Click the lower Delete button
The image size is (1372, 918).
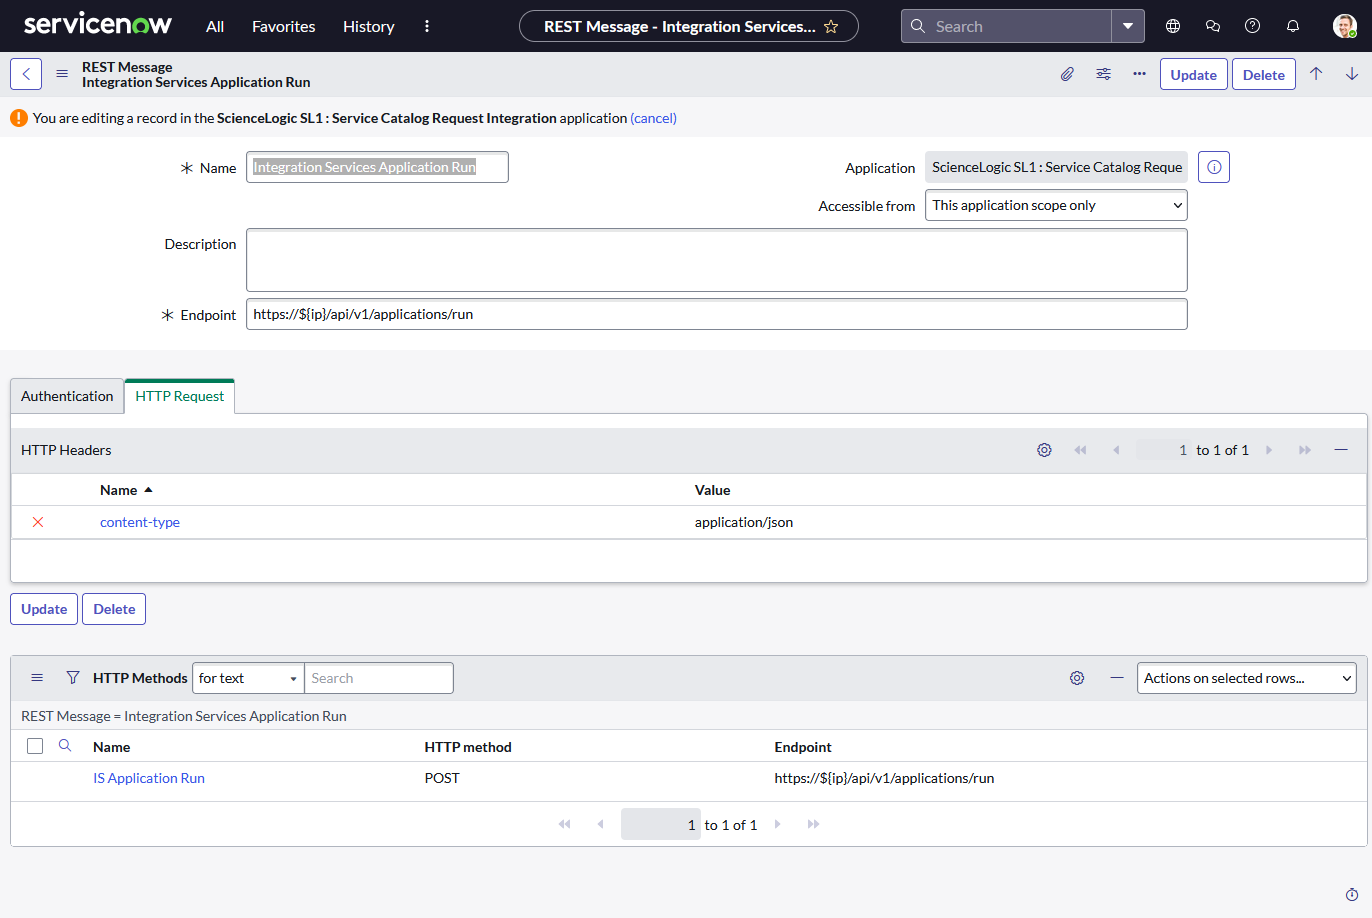pos(114,609)
